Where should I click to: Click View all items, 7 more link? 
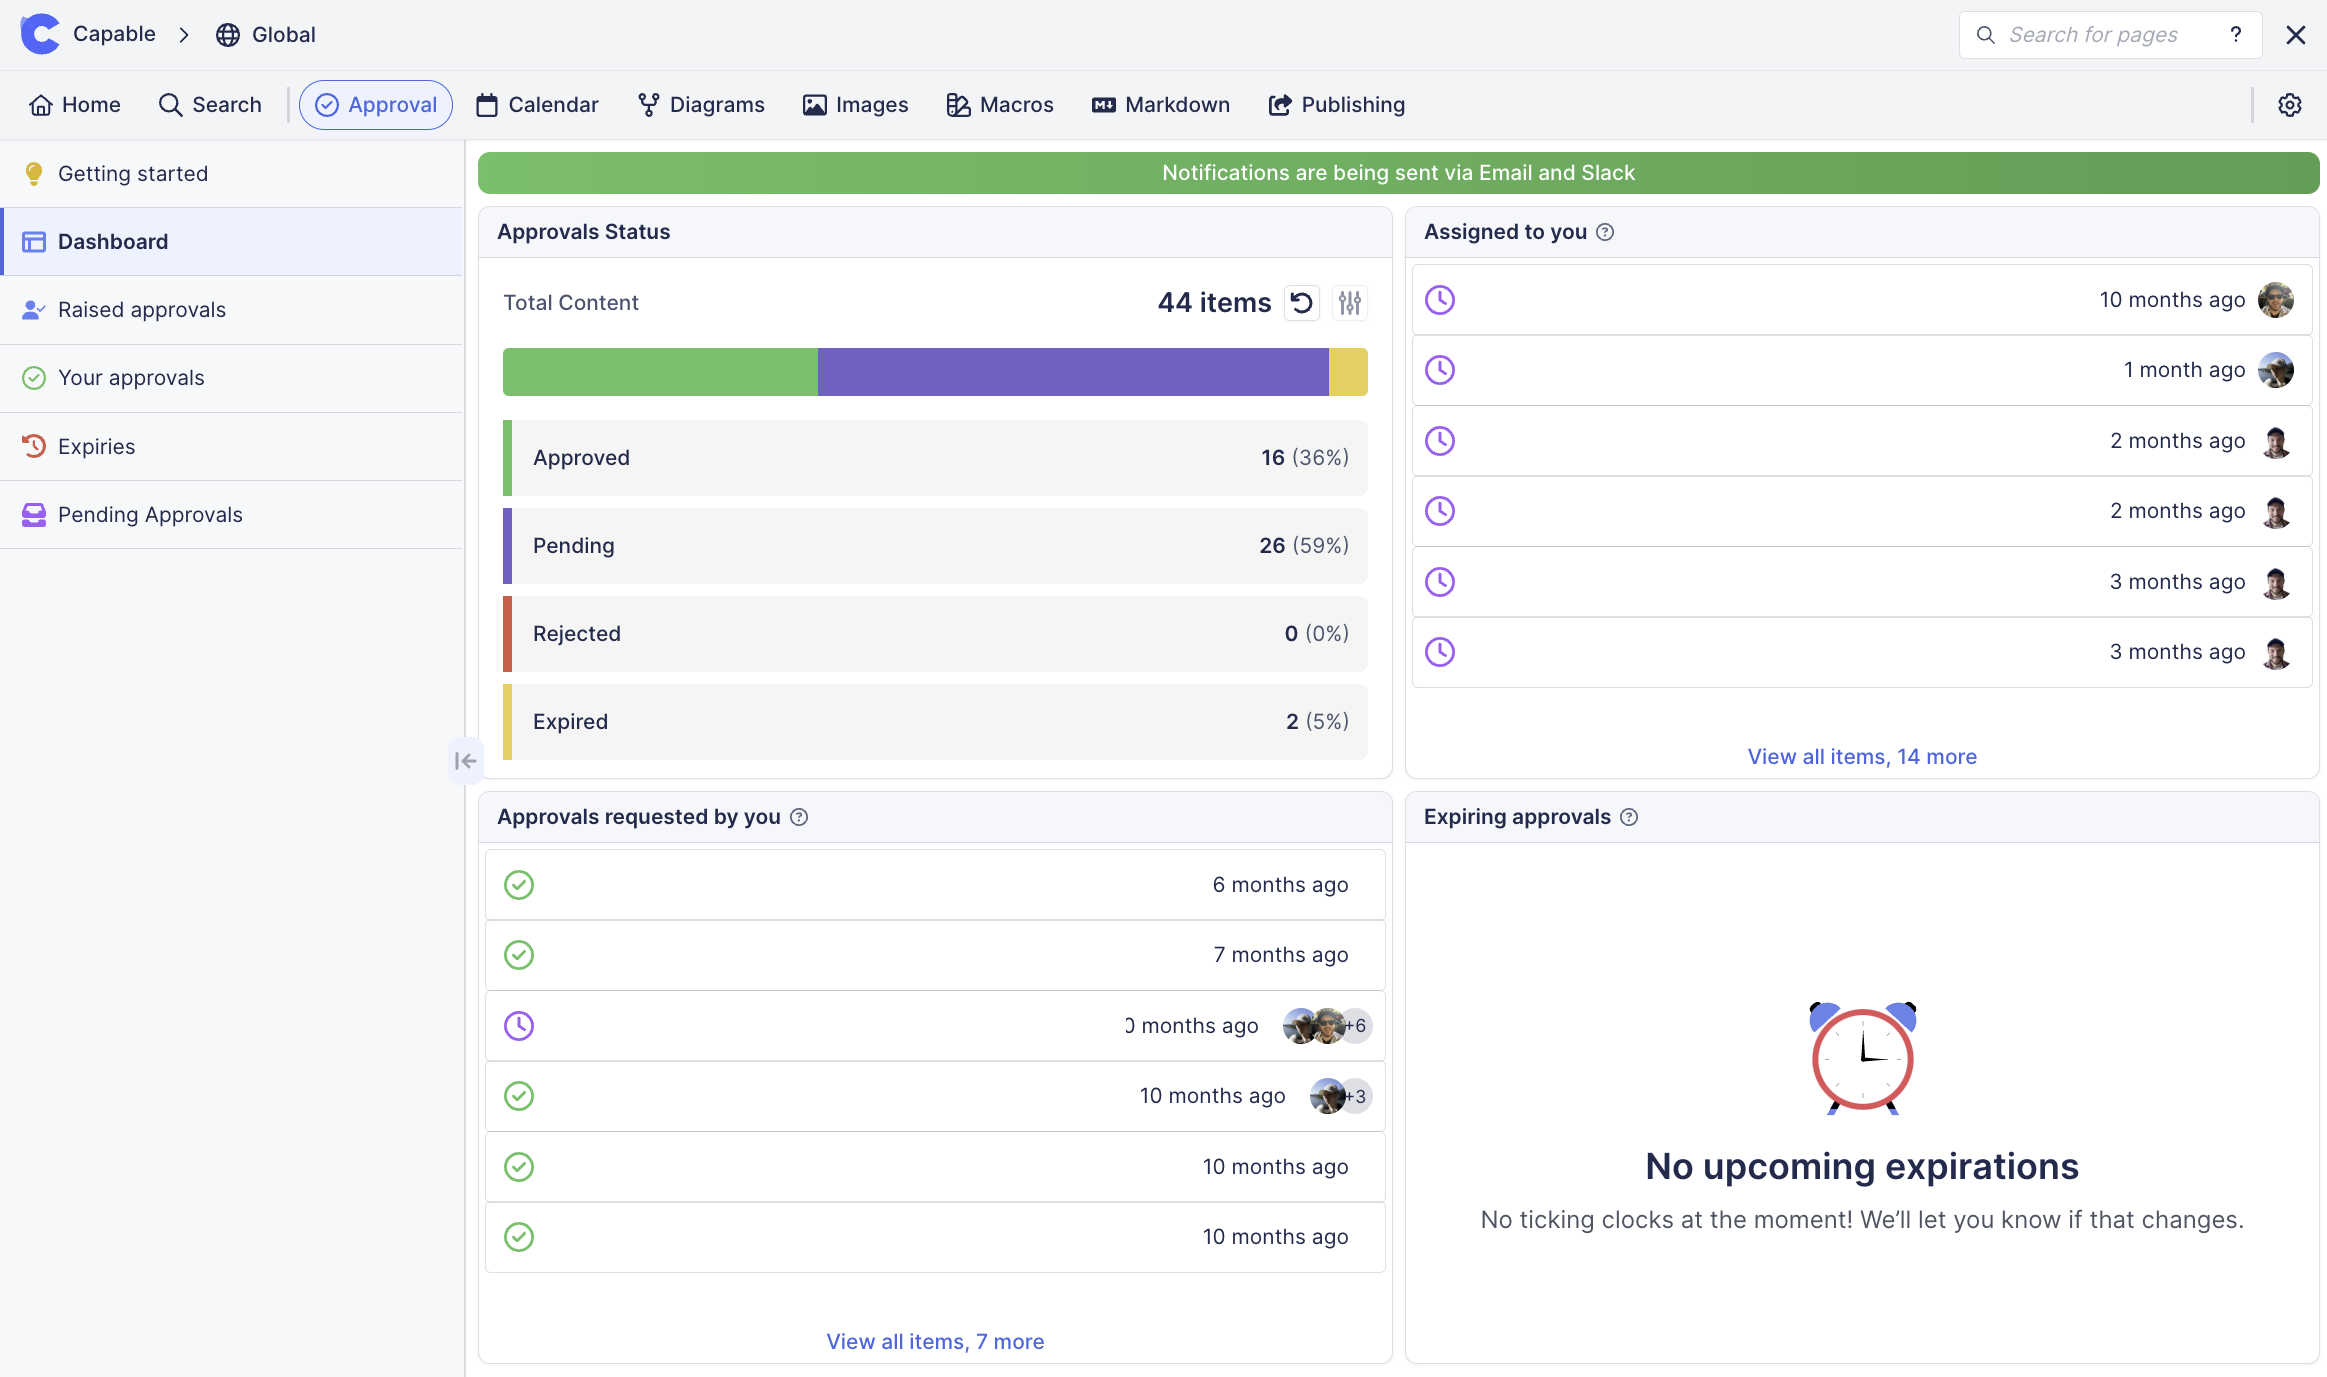click(x=935, y=1342)
